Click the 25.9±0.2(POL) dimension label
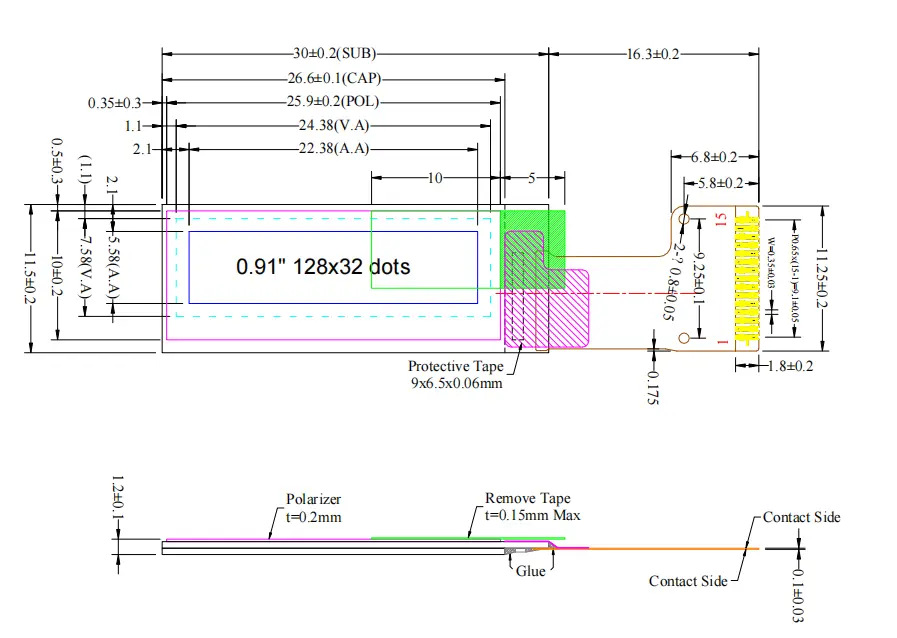 (x=333, y=102)
